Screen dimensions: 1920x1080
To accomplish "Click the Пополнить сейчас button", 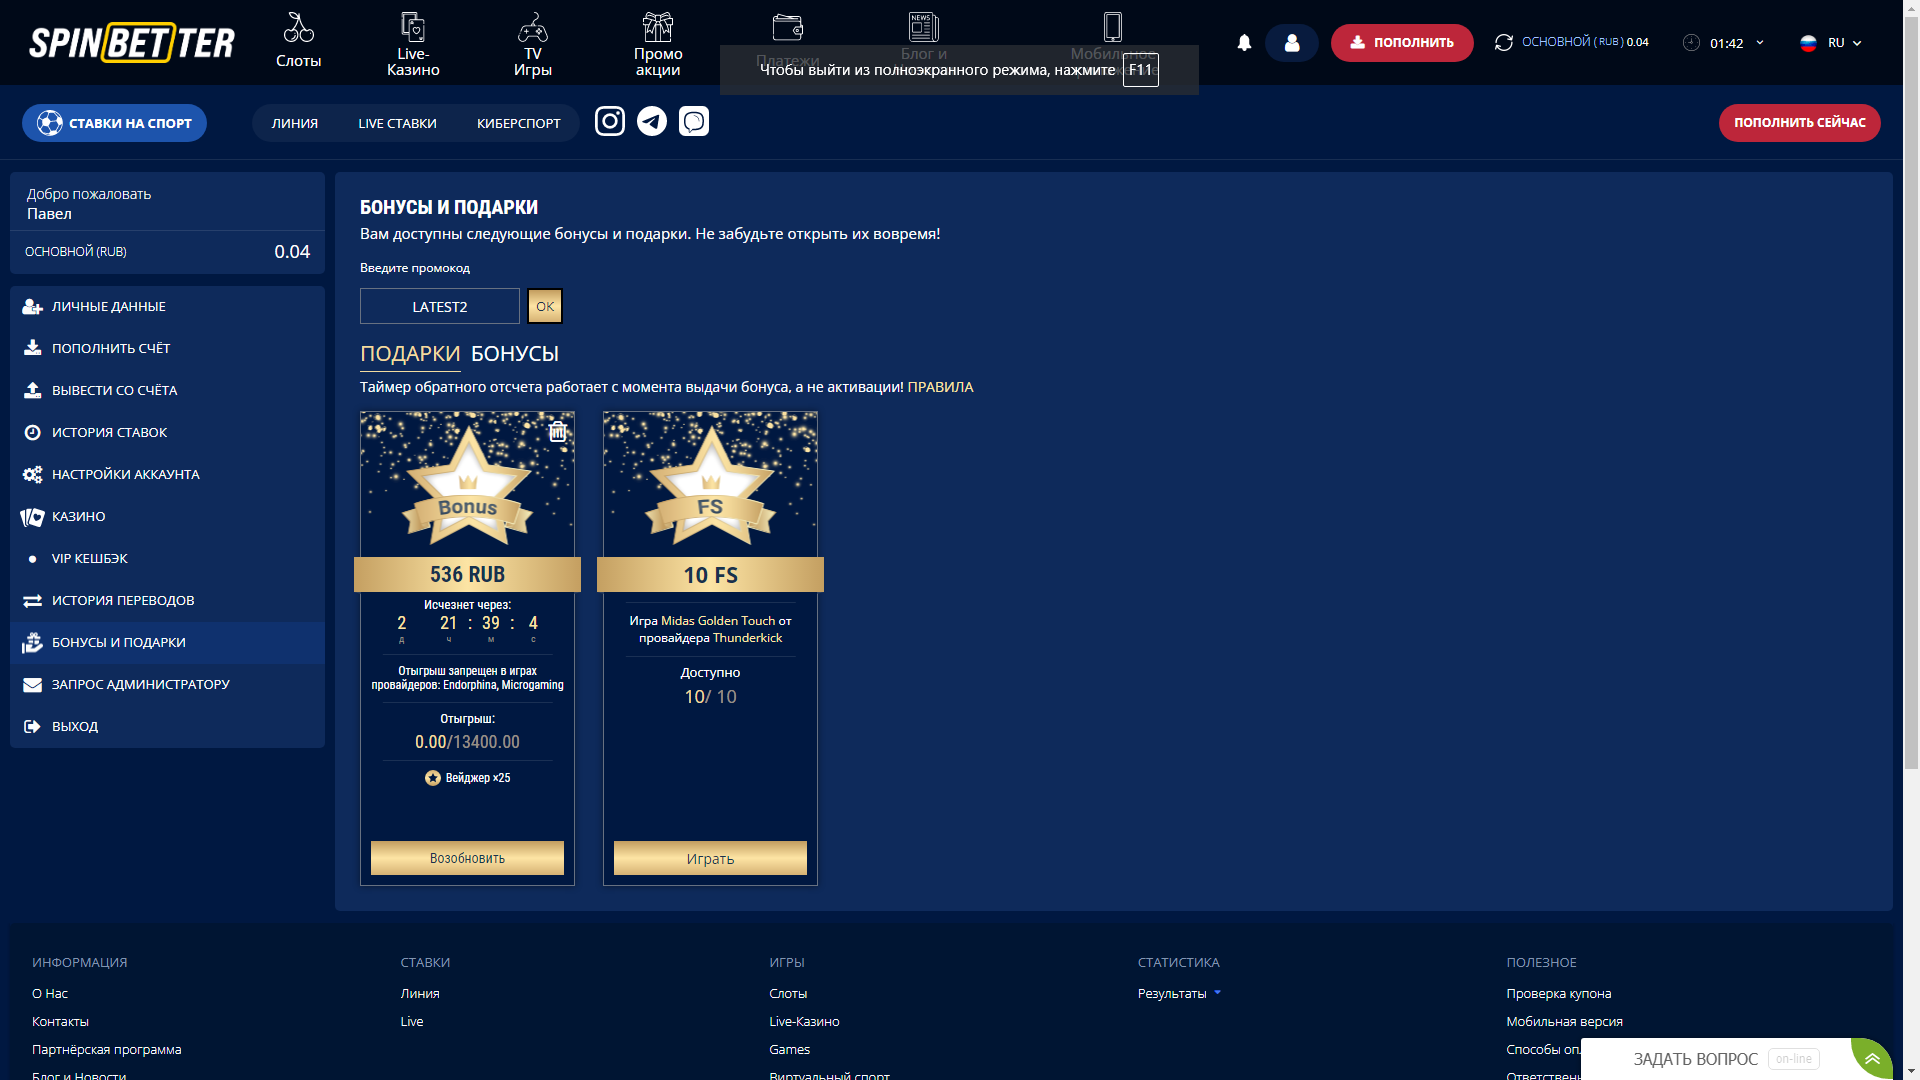I will point(1800,123).
